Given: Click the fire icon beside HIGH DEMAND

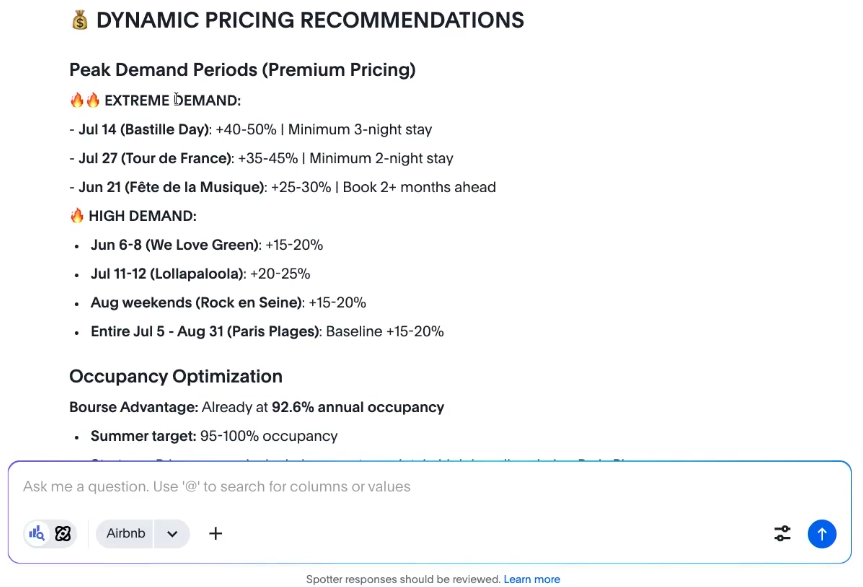Looking at the screenshot, I should pos(77,216).
